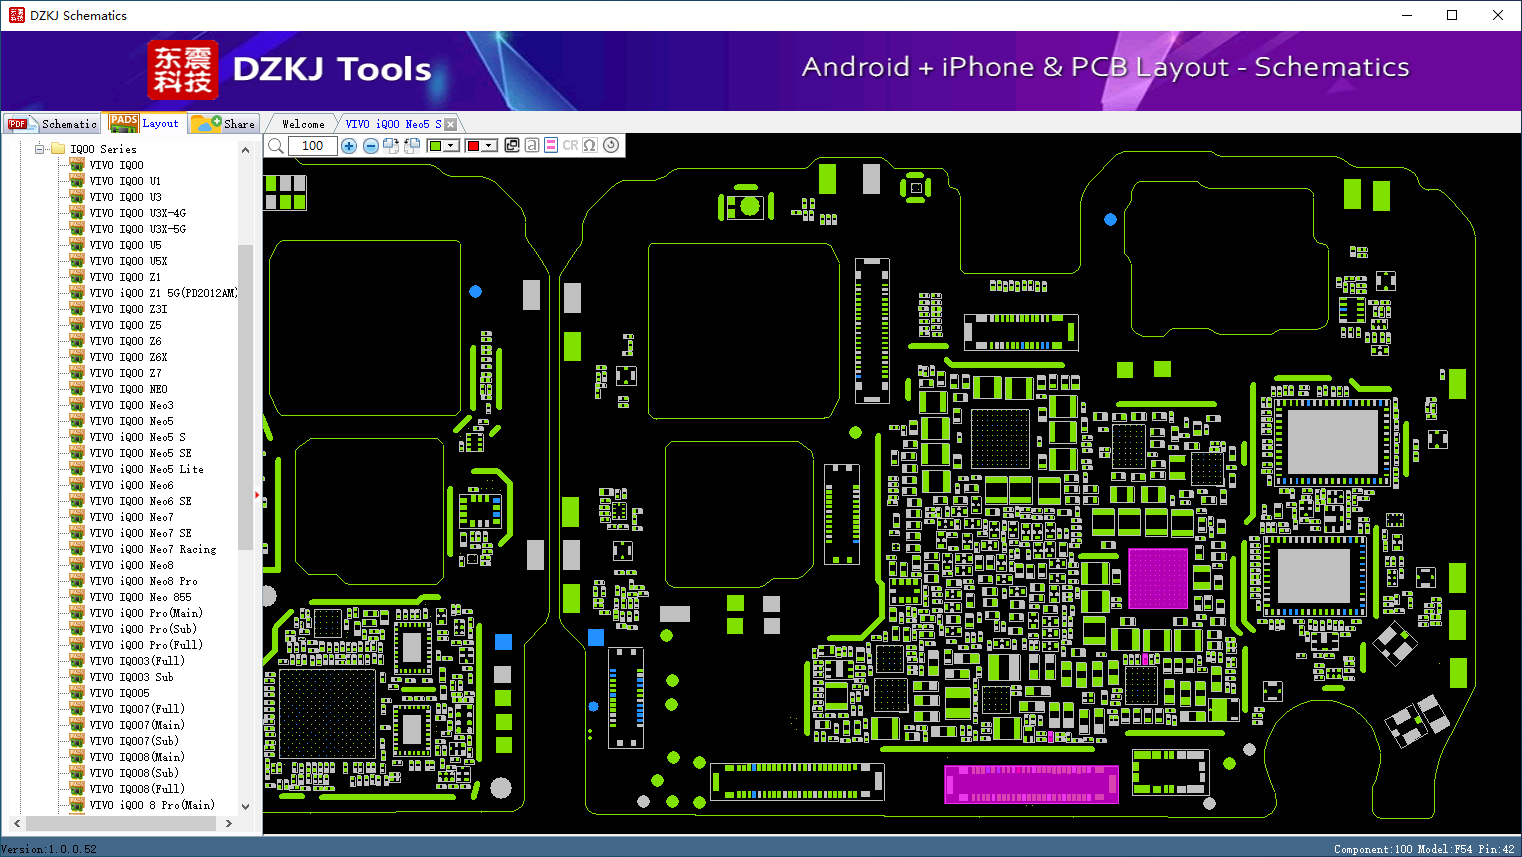Click the omega symbol icon
This screenshot has height=857, width=1522.
point(590,145)
